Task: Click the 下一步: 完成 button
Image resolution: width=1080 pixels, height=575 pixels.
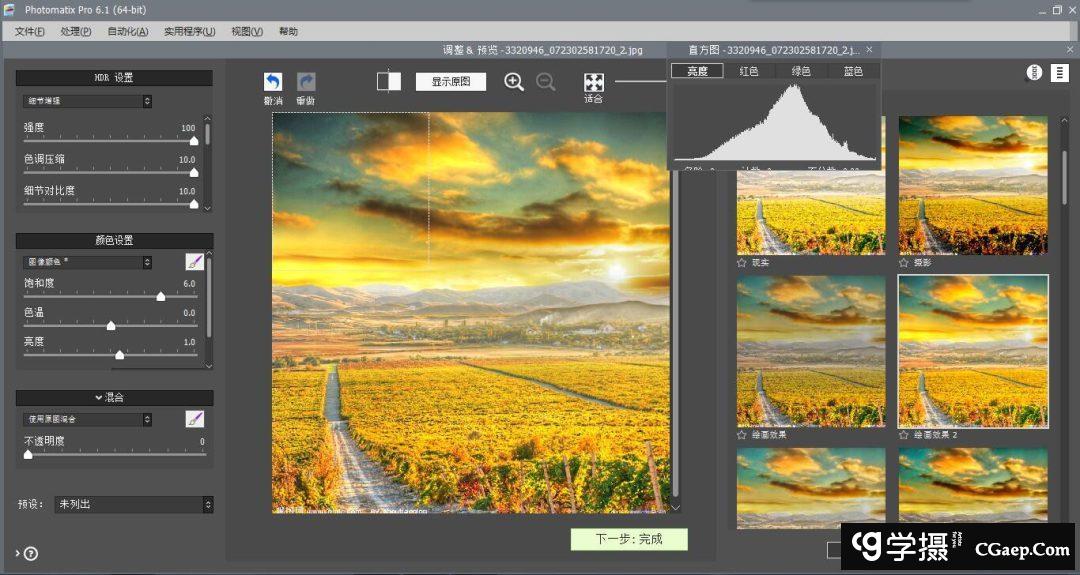Action: coord(629,539)
